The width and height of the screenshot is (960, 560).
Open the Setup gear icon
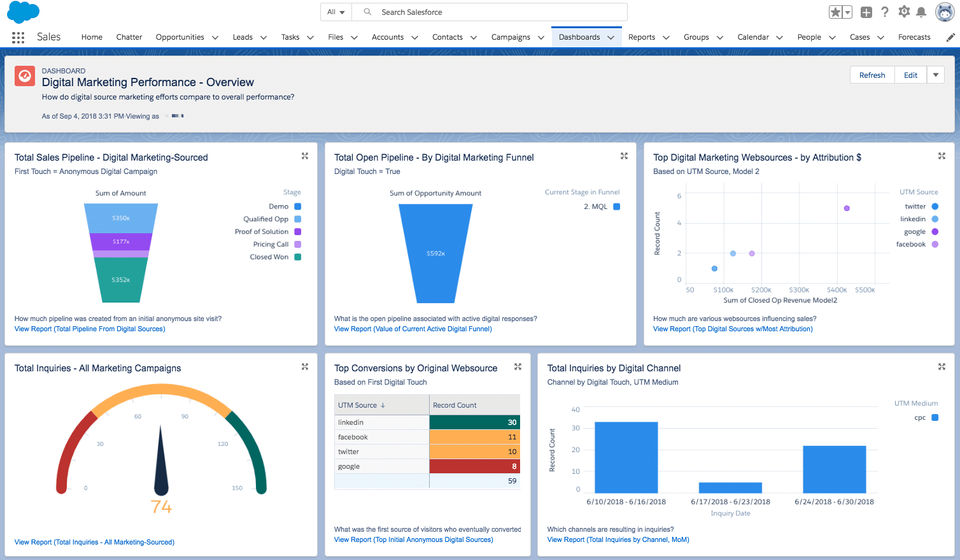(904, 12)
